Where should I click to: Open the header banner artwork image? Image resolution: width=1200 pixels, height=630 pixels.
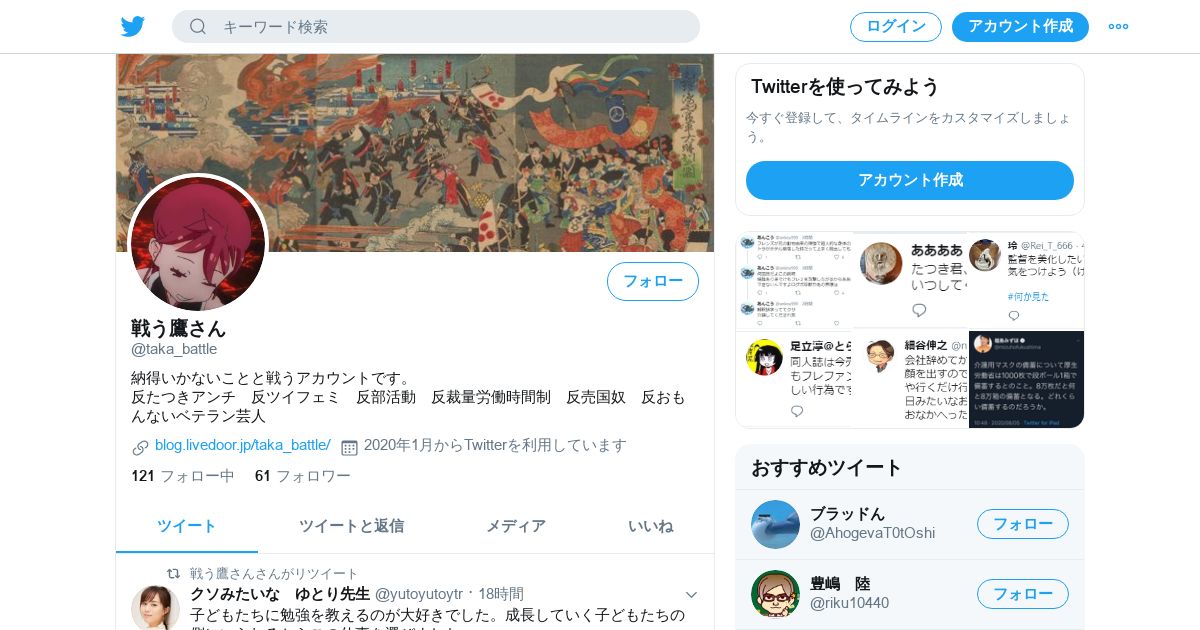click(x=415, y=152)
